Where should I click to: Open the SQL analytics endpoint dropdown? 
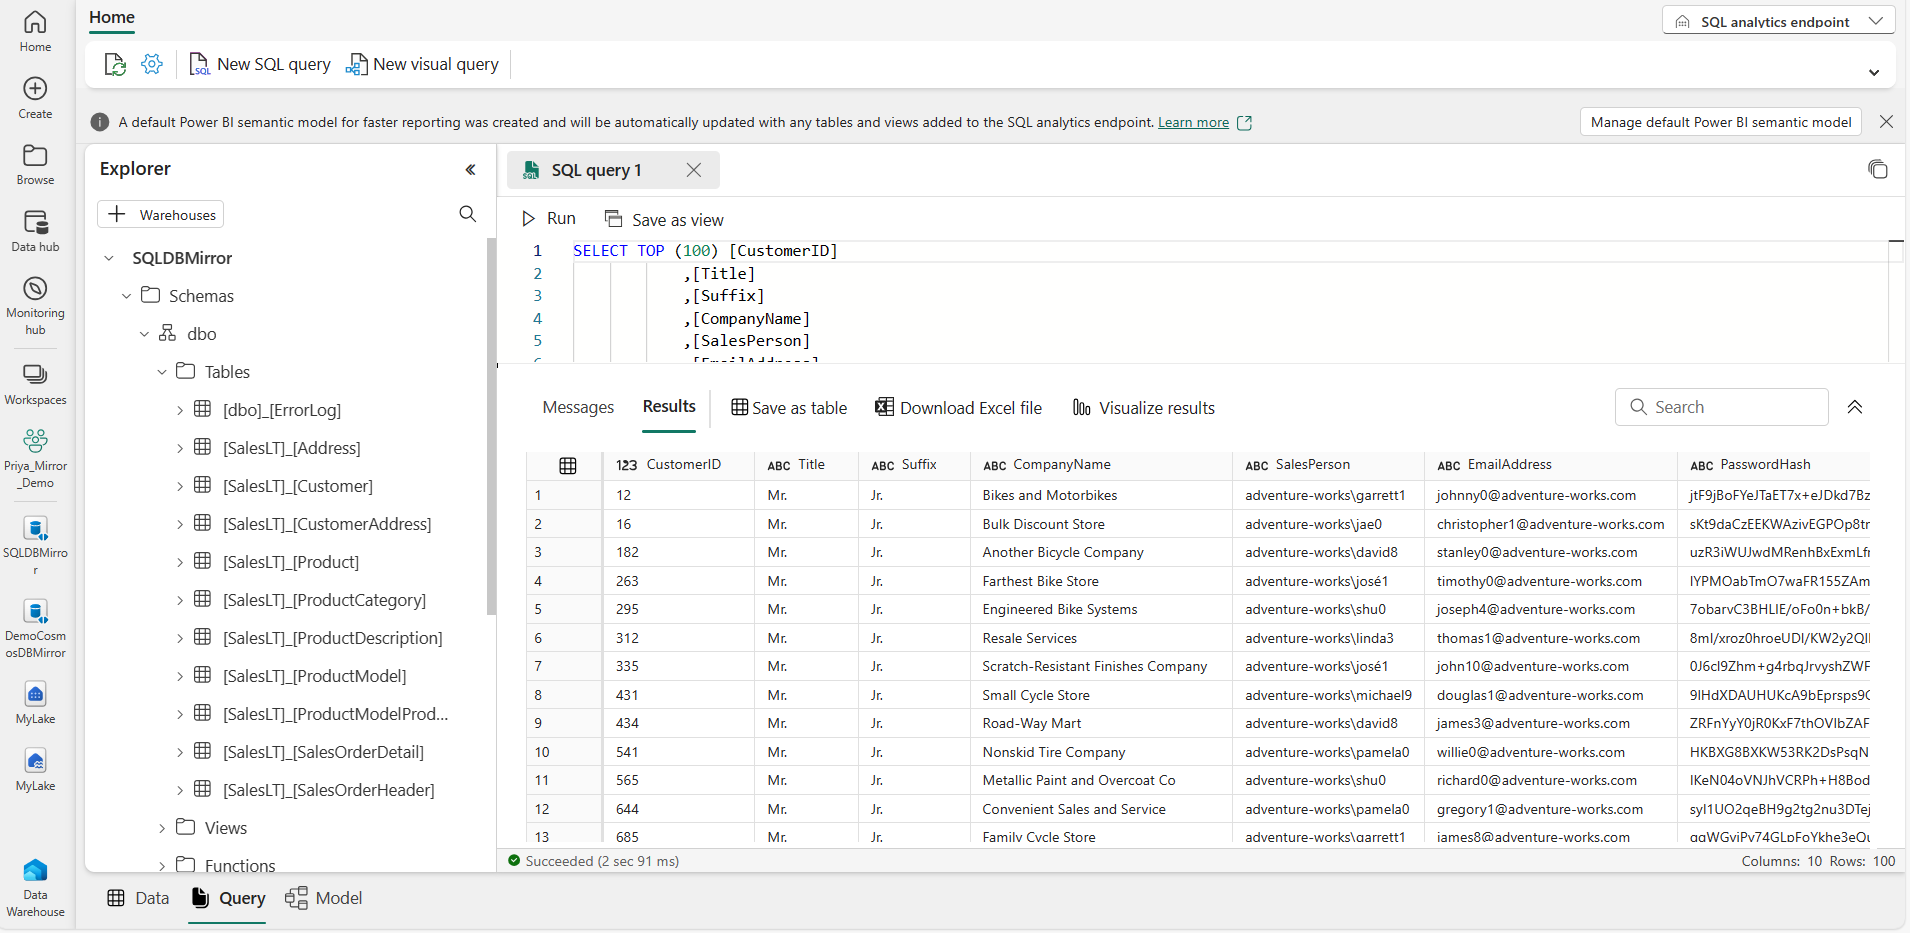point(1778,21)
